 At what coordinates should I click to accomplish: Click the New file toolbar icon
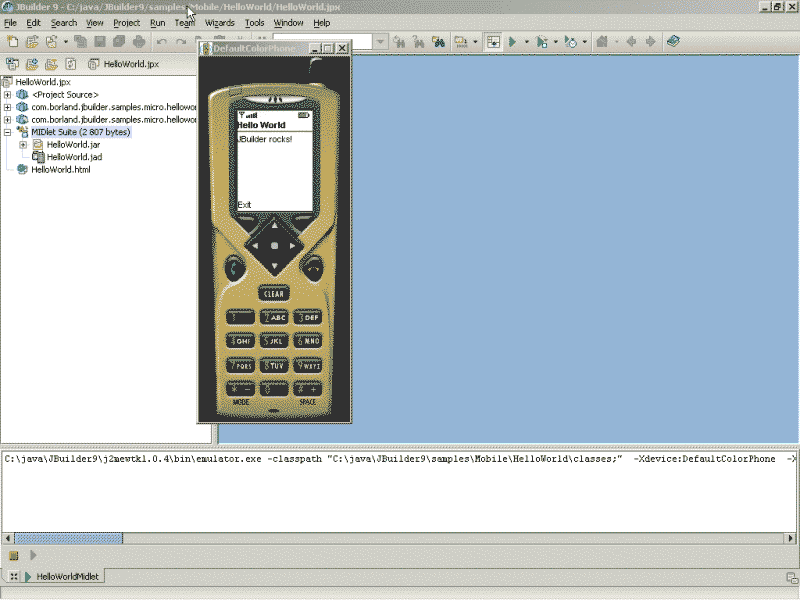click(x=12, y=42)
